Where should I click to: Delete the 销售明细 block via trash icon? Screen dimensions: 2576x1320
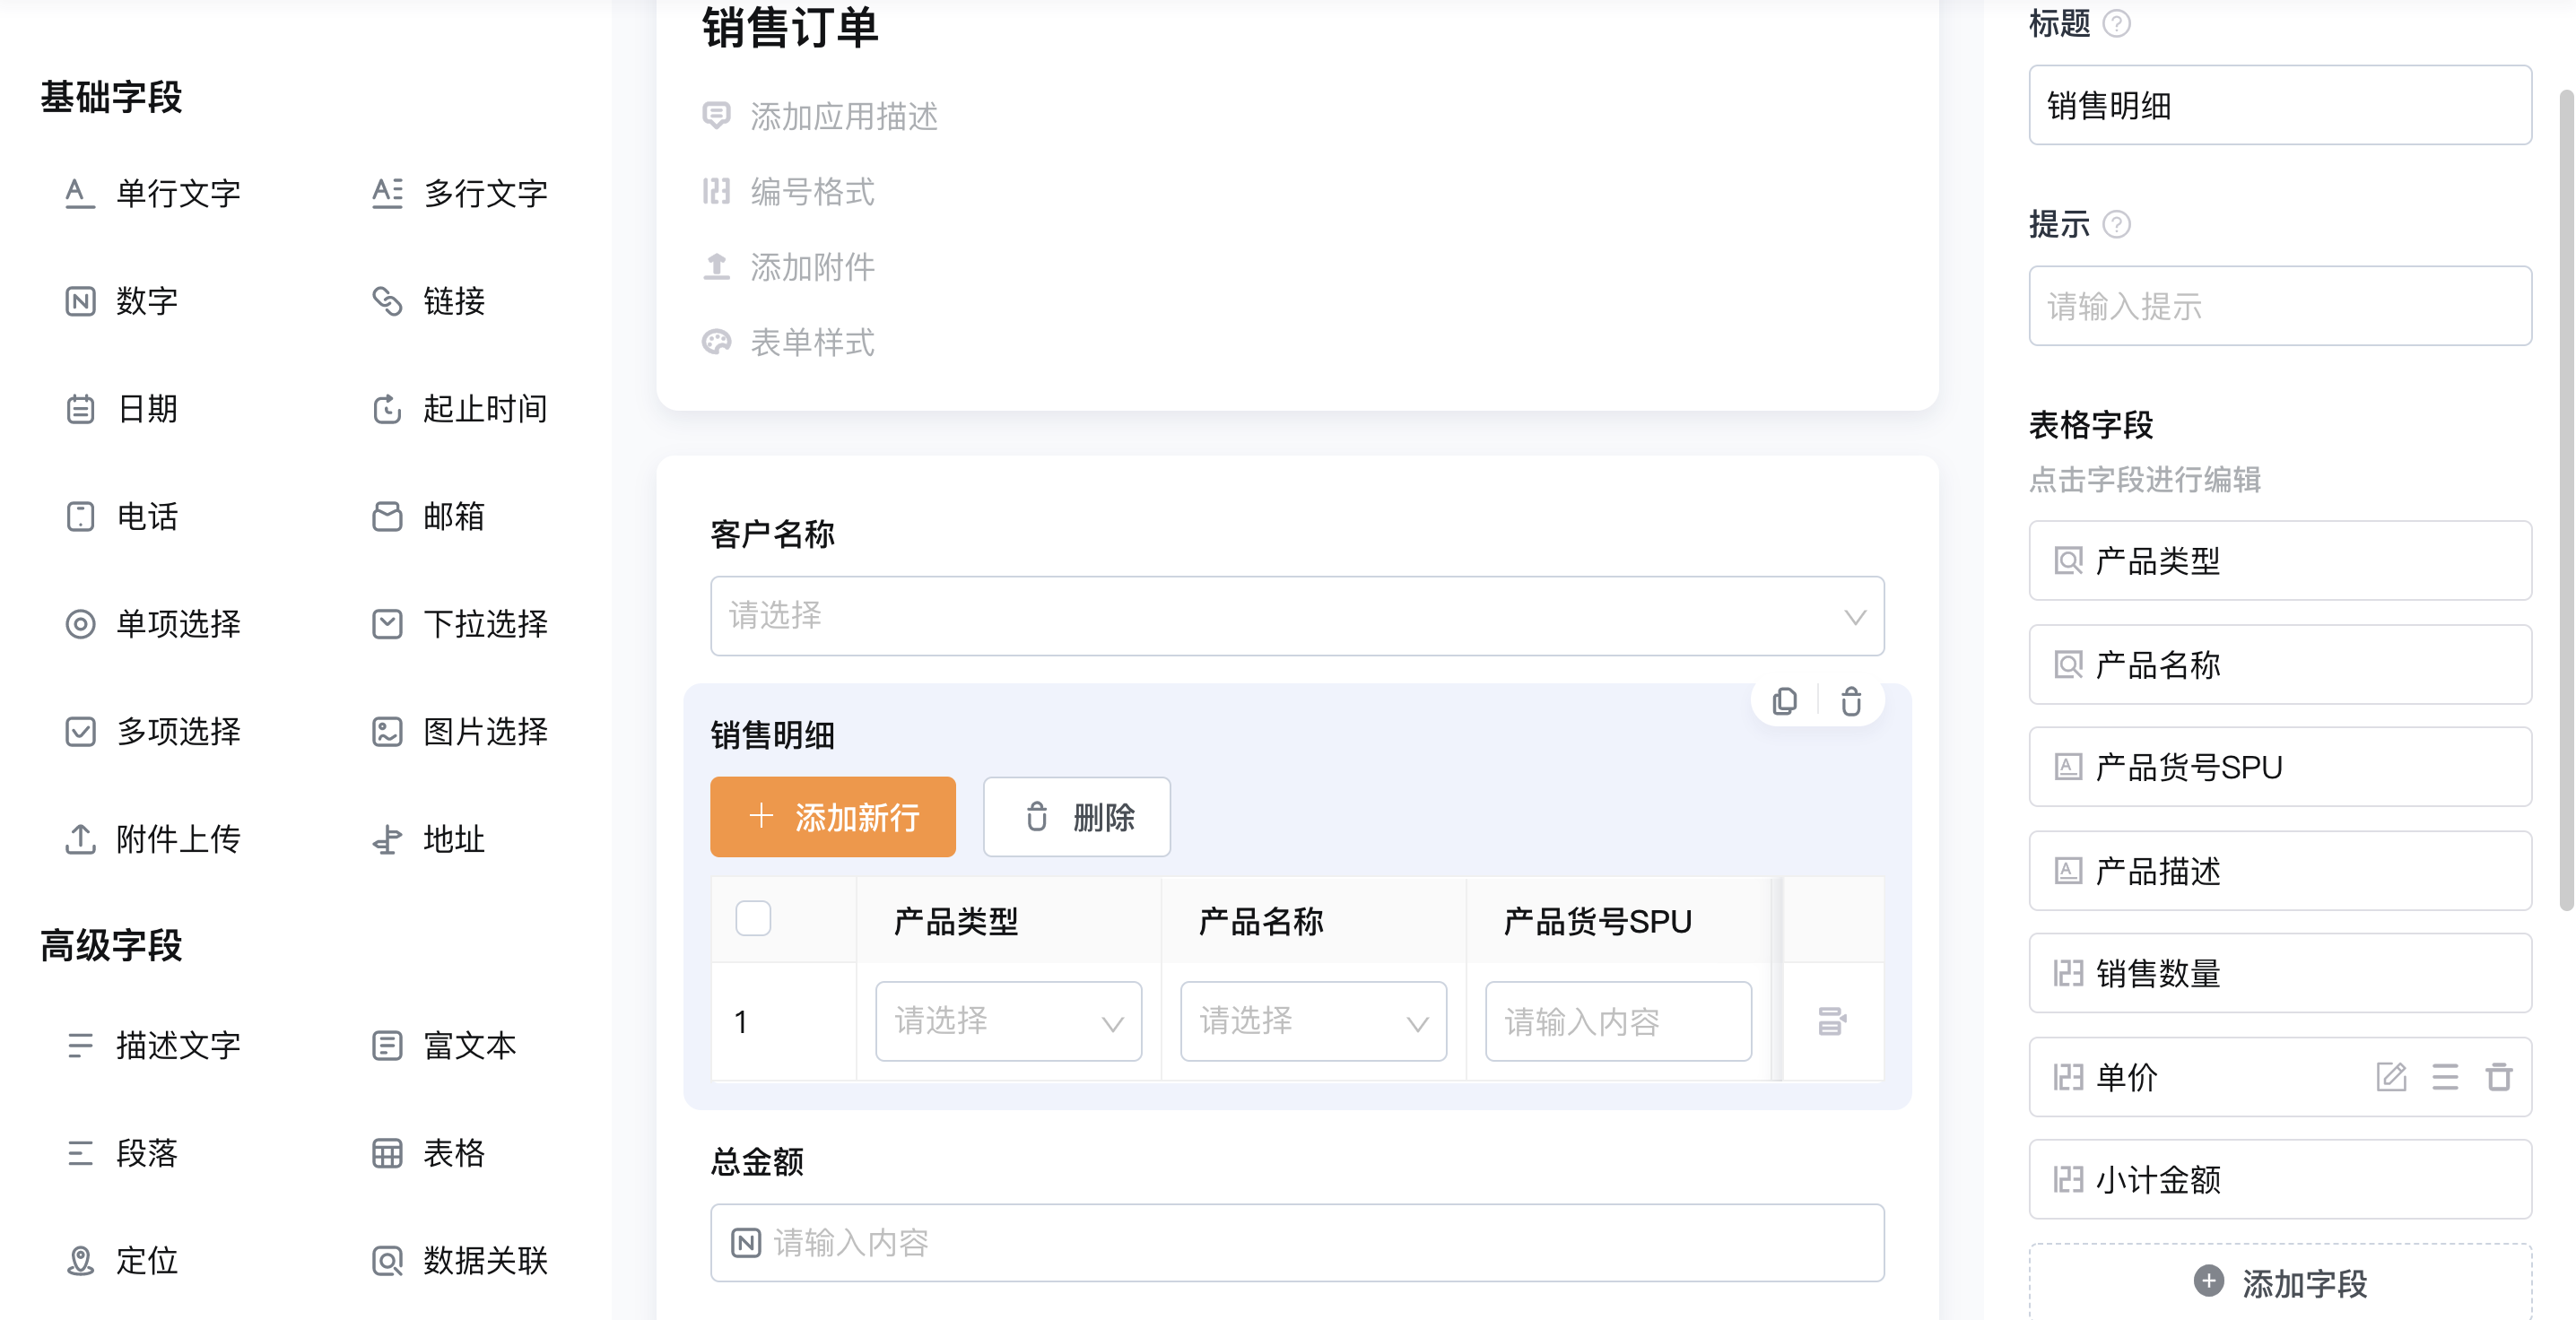tap(1851, 702)
